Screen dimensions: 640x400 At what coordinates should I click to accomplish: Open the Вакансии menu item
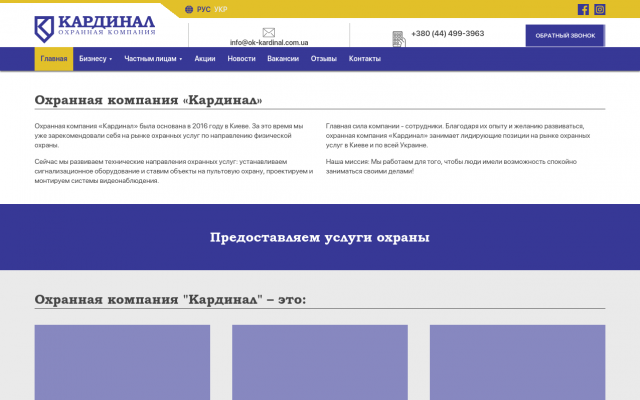pos(283,59)
